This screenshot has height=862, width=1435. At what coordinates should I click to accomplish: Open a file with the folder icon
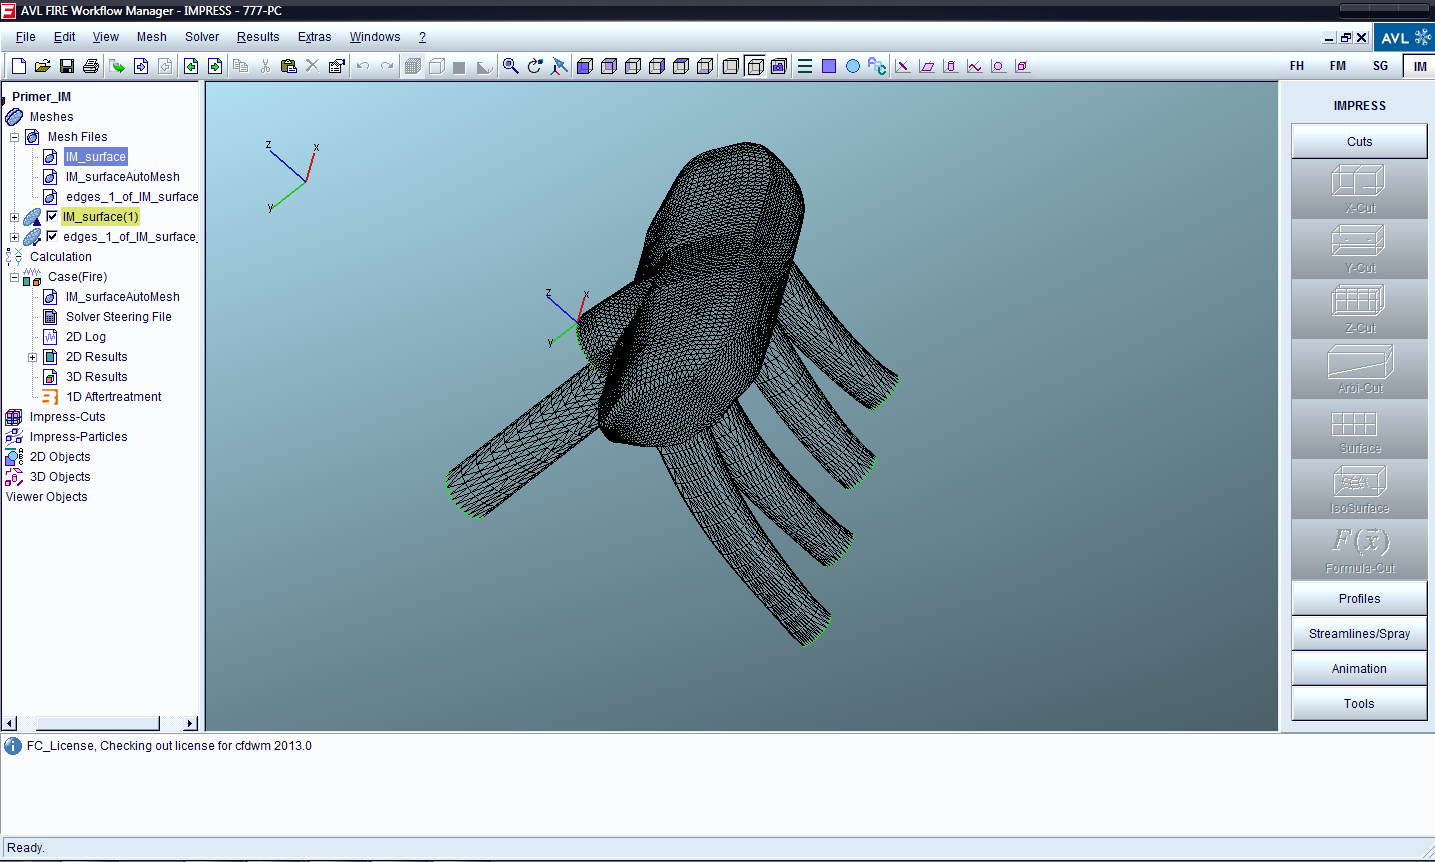[x=42, y=66]
